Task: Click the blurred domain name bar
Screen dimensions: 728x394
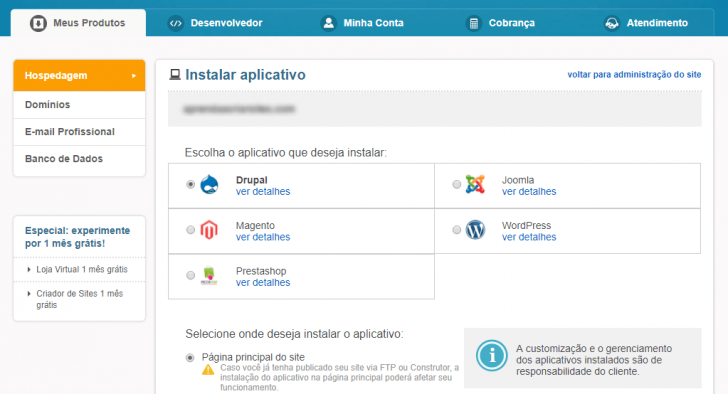Action: 435,109
